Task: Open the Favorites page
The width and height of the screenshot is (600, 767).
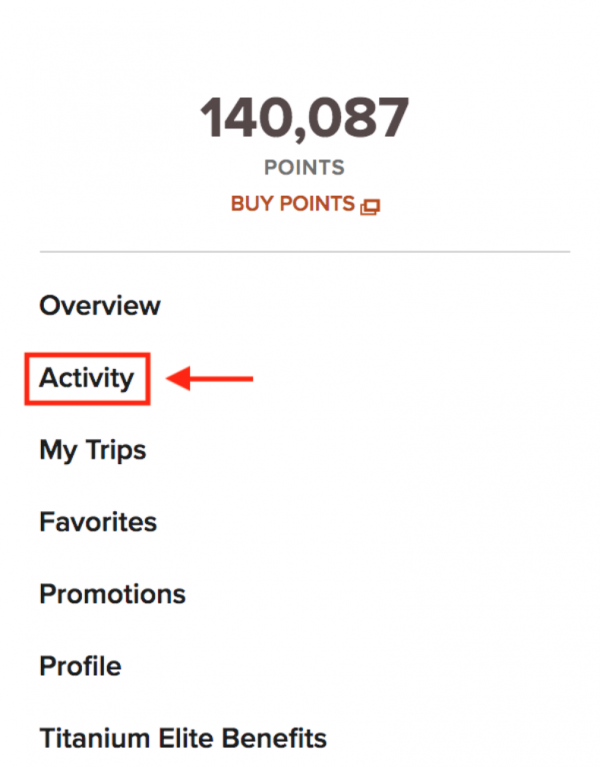Action: 98,522
